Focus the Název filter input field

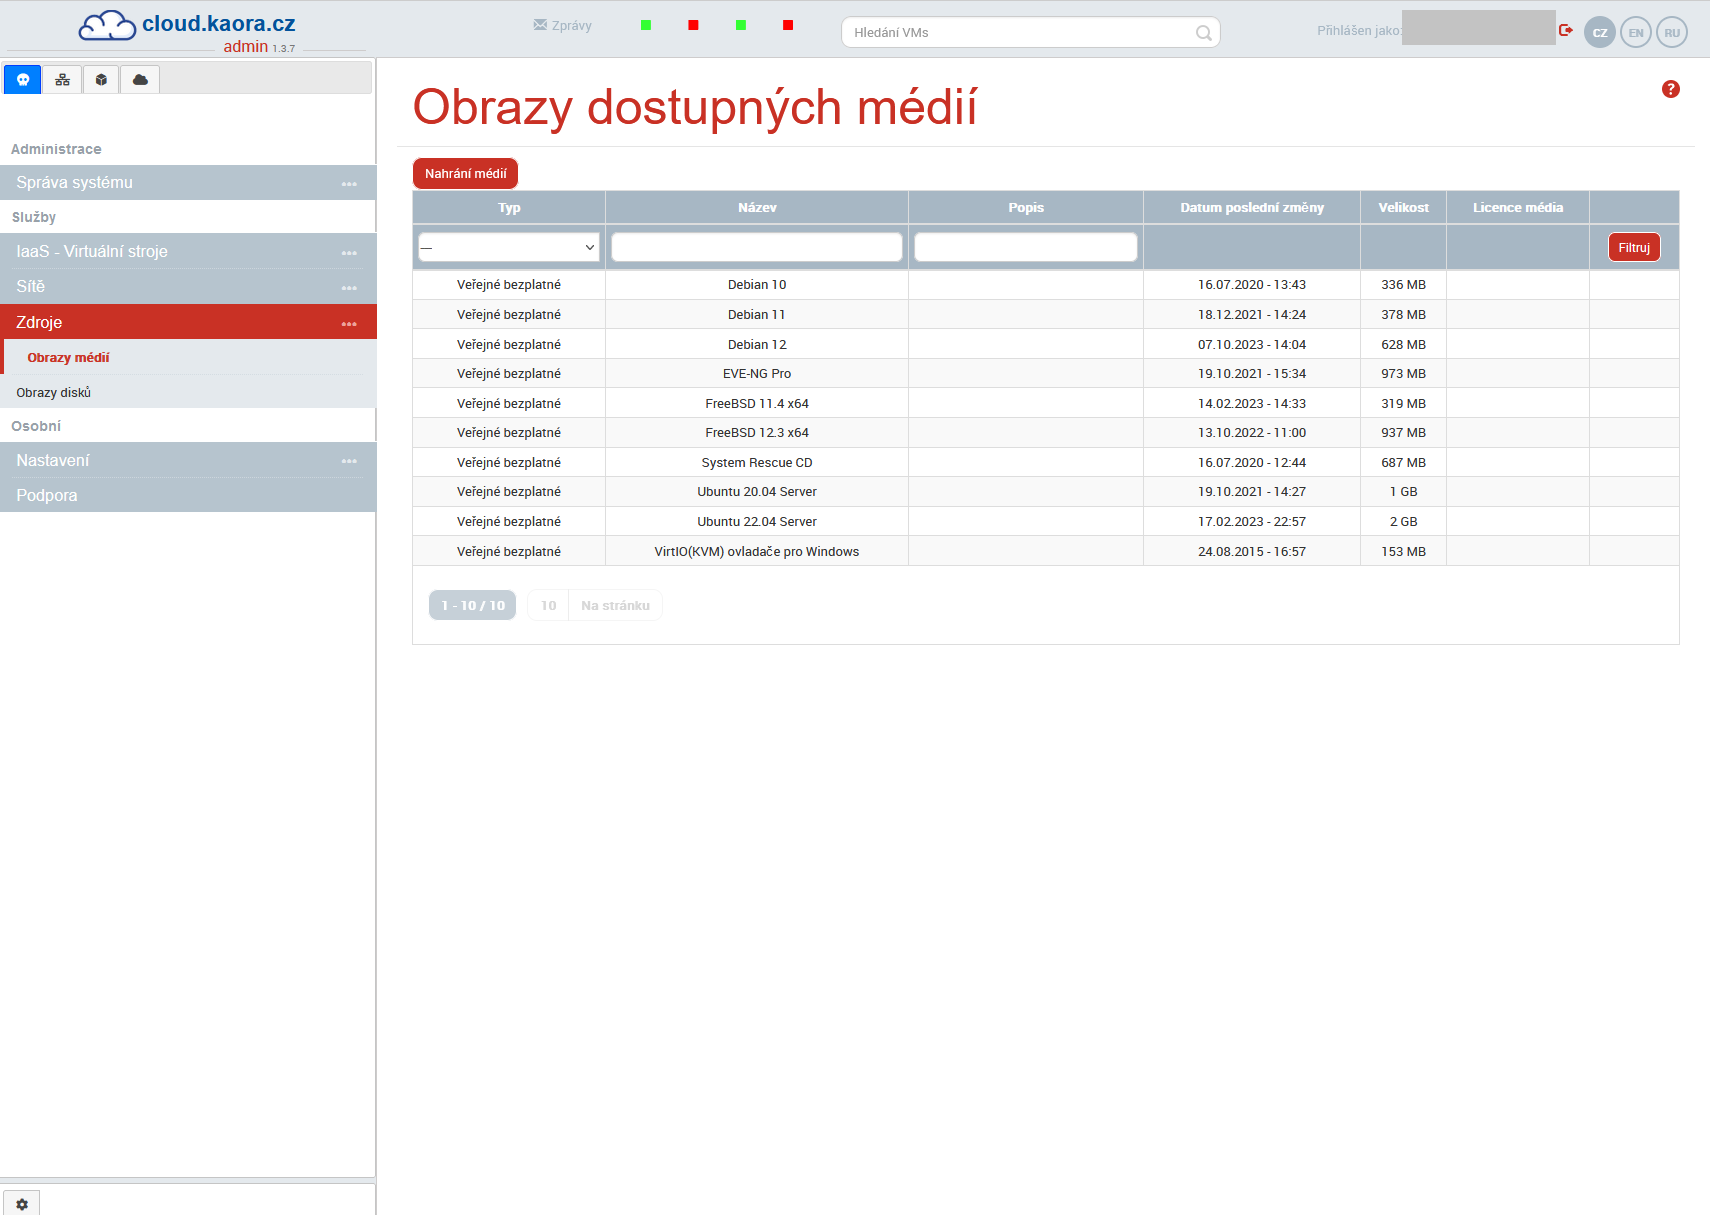pos(757,247)
